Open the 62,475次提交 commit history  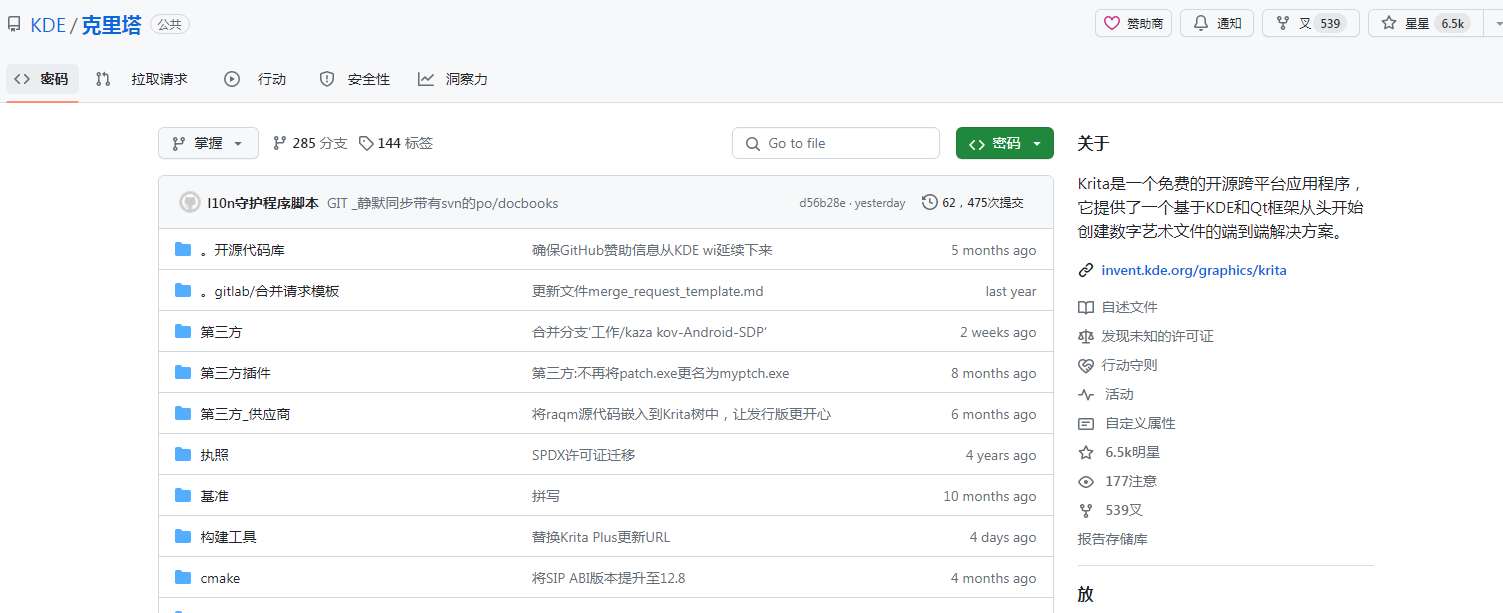[973, 202]
